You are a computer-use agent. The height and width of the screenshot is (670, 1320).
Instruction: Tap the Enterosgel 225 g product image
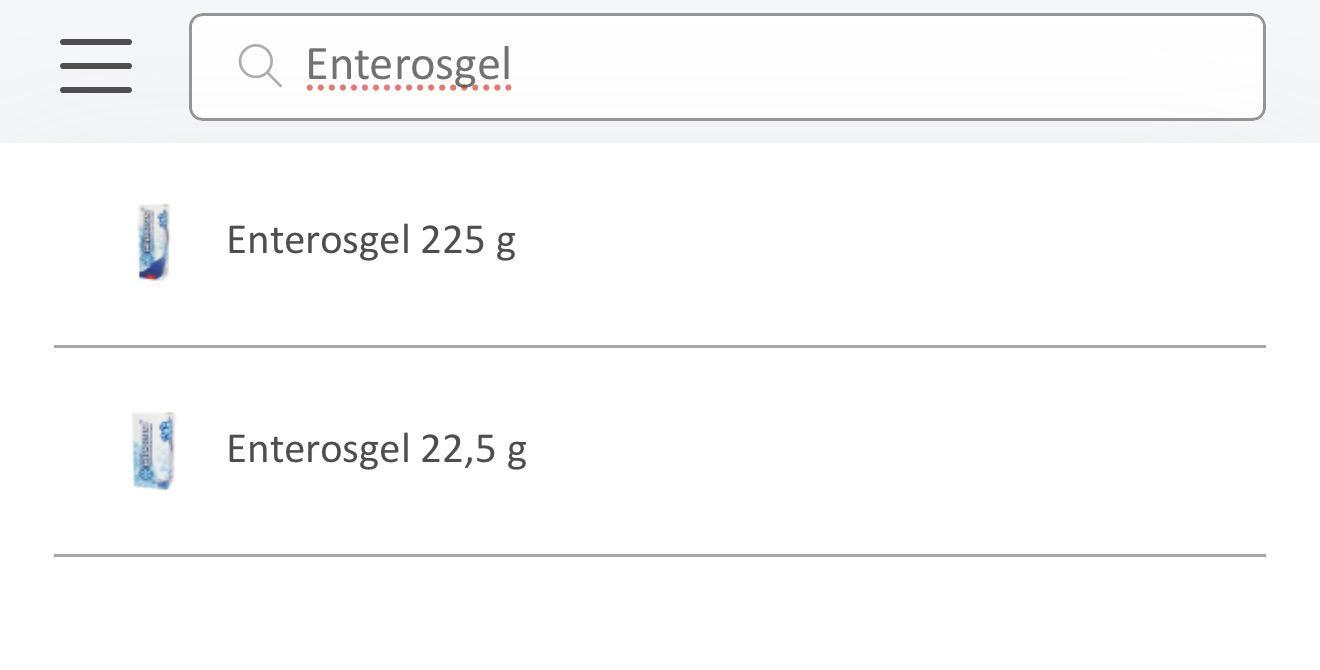coord(153,242)
